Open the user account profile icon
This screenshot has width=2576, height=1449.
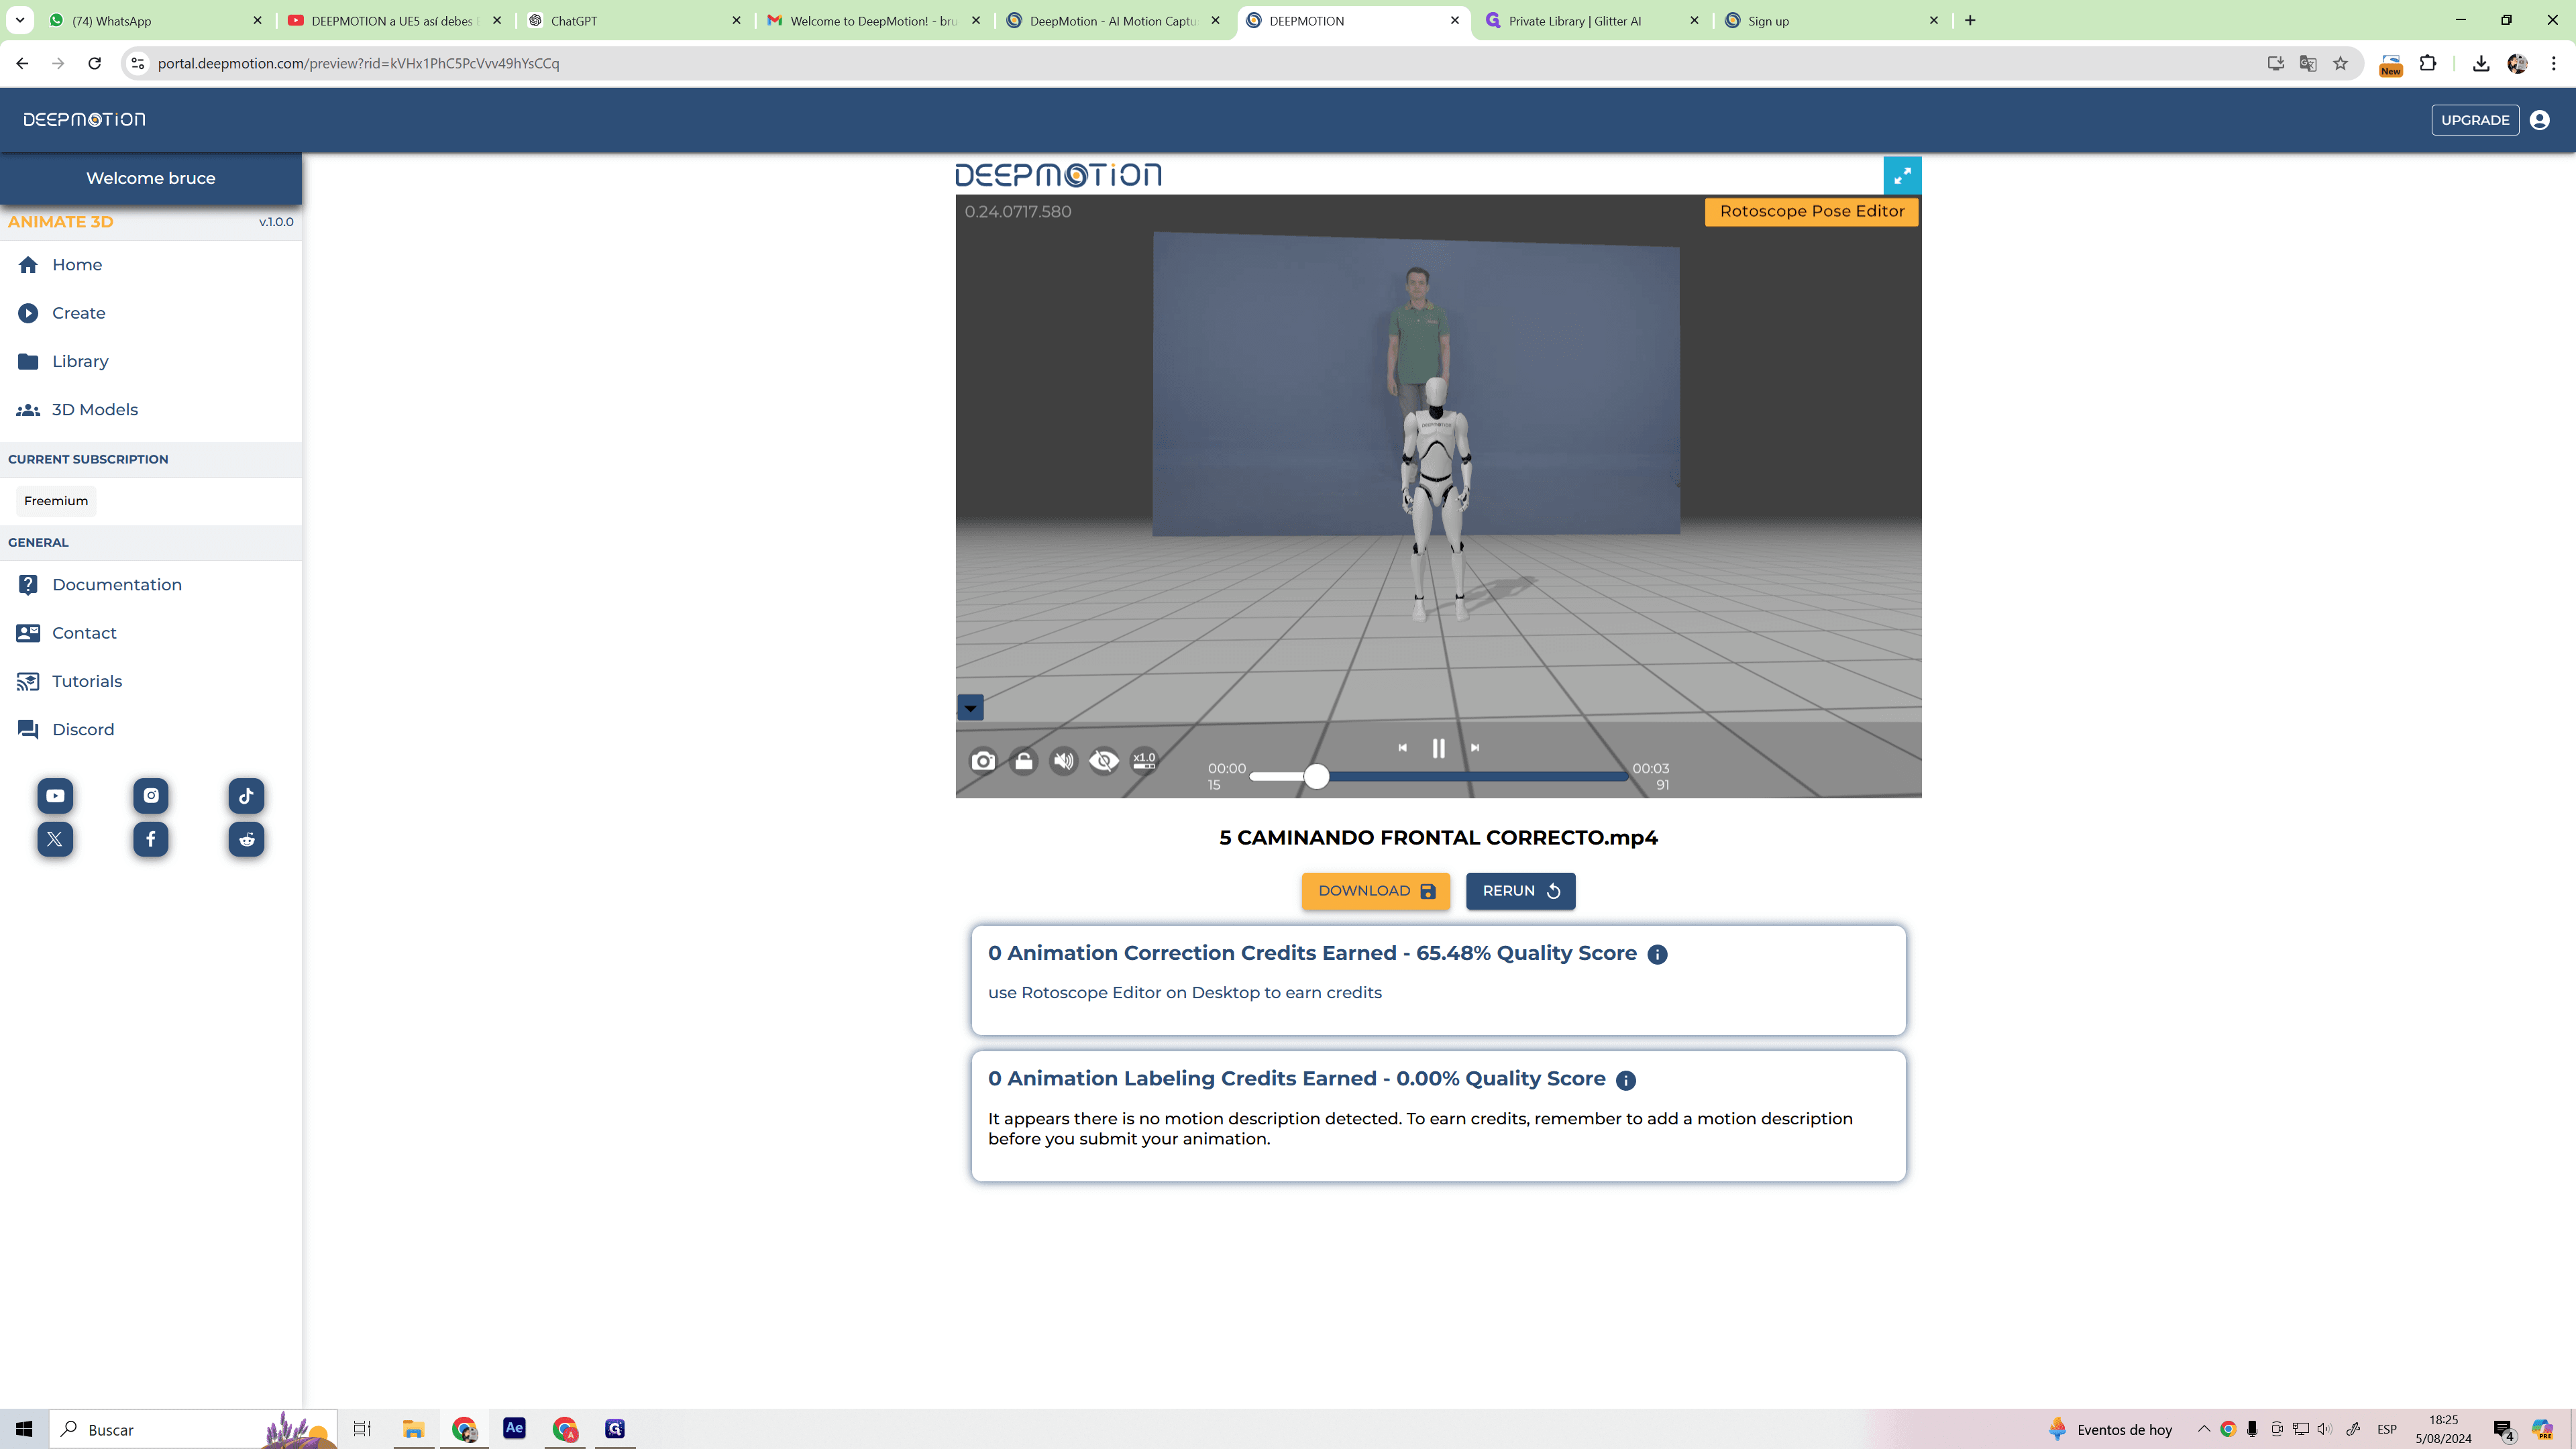tap(2539, 120)
